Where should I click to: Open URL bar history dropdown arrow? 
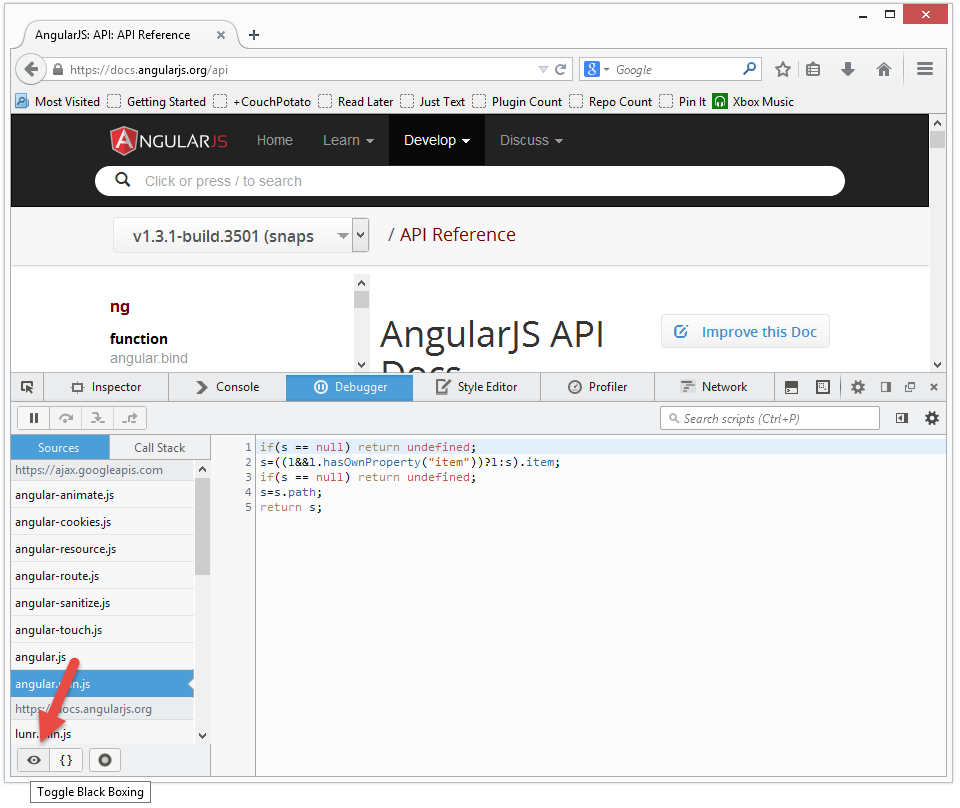[x=542, y=69]
